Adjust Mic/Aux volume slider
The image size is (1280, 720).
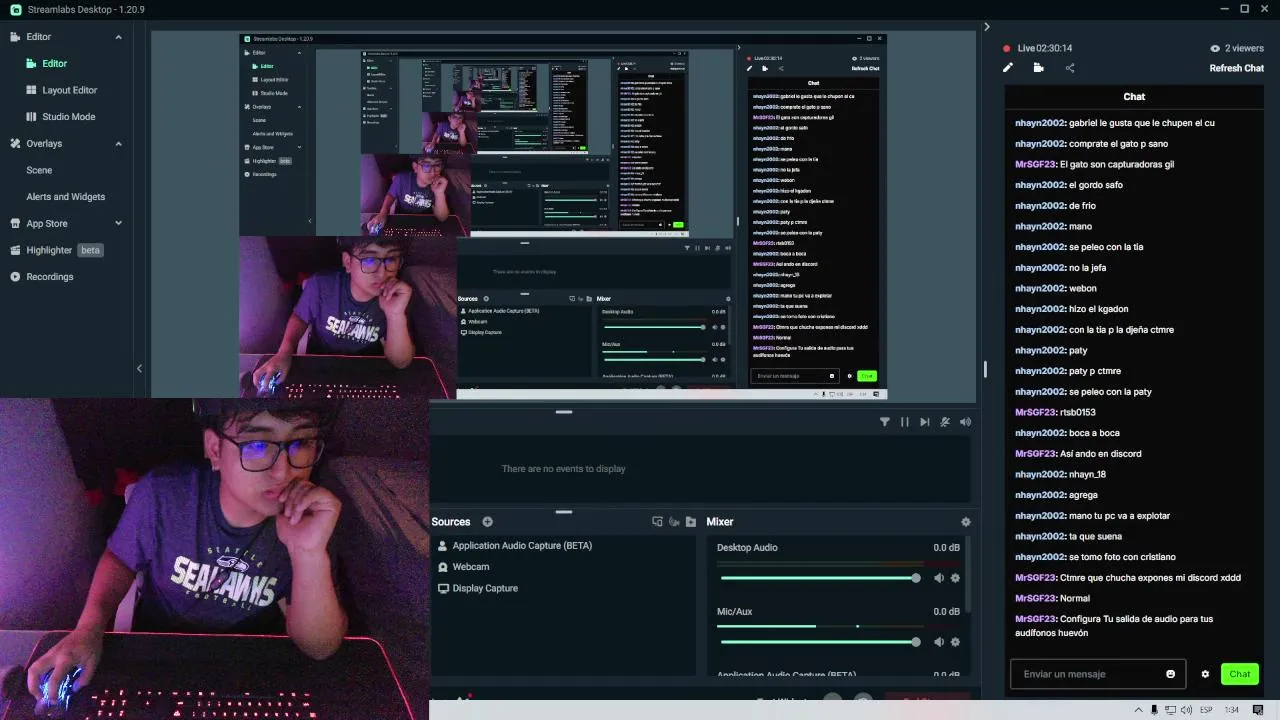(x=818, y=642)
